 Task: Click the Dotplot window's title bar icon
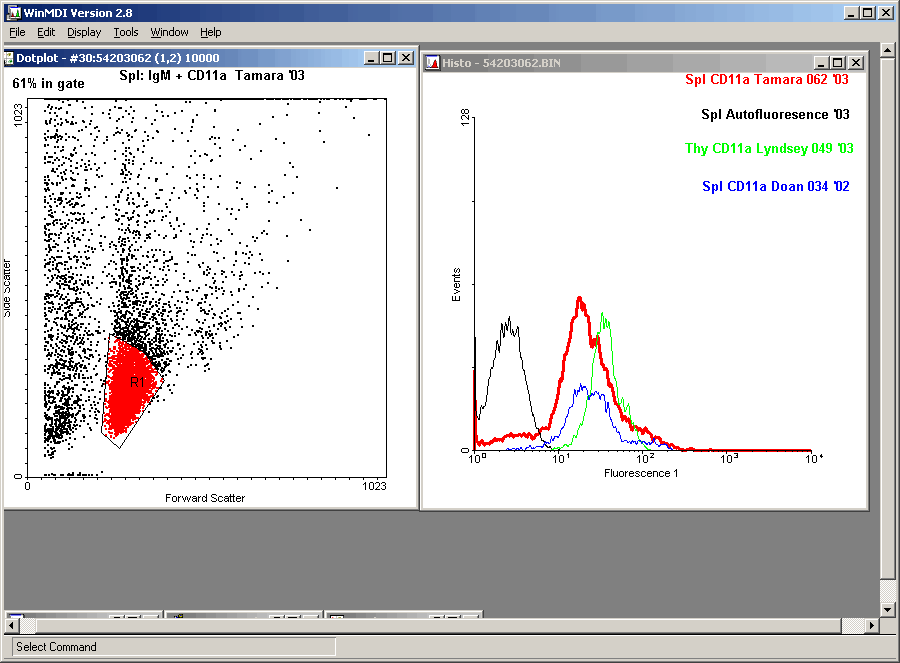[9, 58]
